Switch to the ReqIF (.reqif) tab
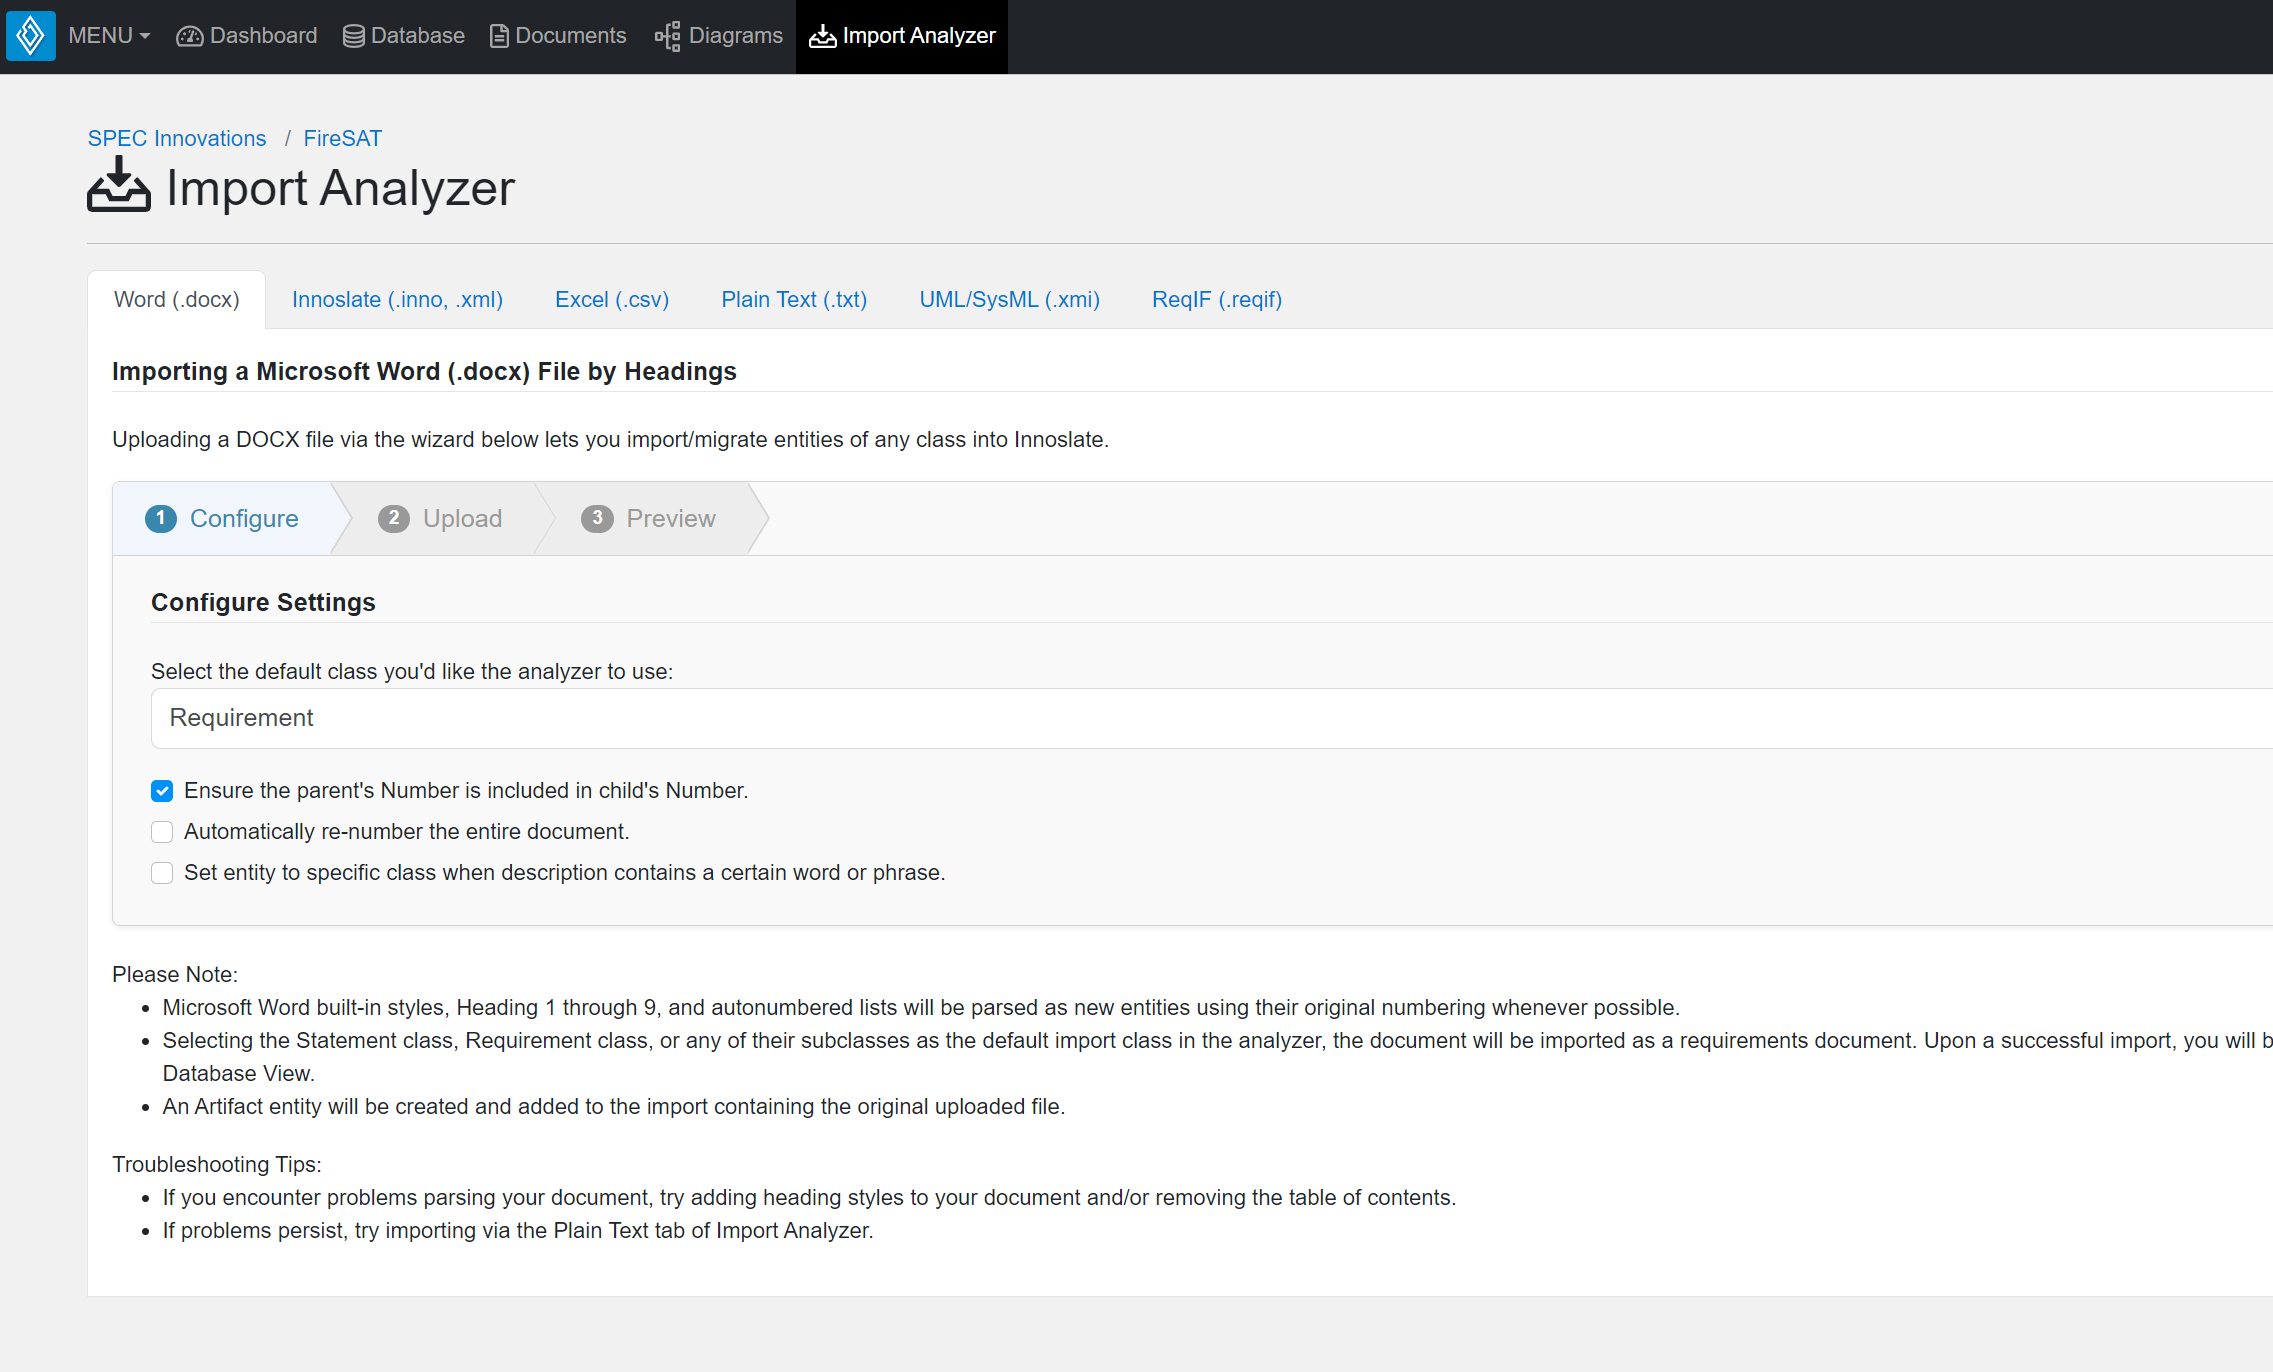 pyautogui.click(x=1216, y=300)
